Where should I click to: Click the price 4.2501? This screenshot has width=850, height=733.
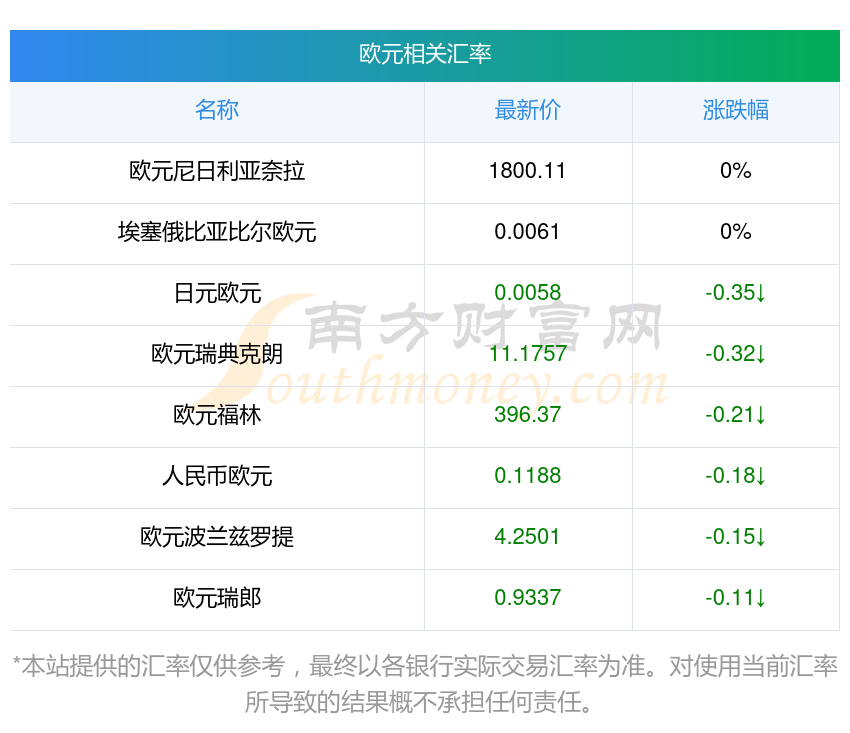527,537
